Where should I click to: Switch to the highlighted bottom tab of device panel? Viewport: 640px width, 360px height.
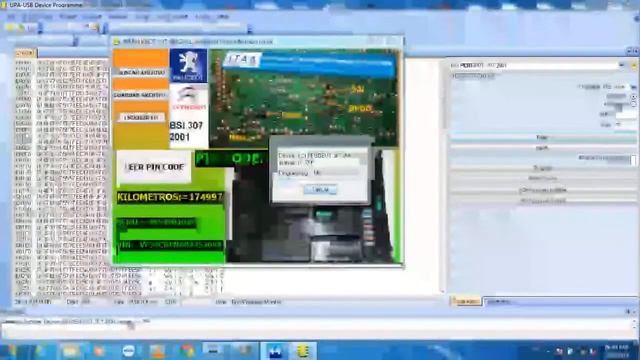click(466, 302)
